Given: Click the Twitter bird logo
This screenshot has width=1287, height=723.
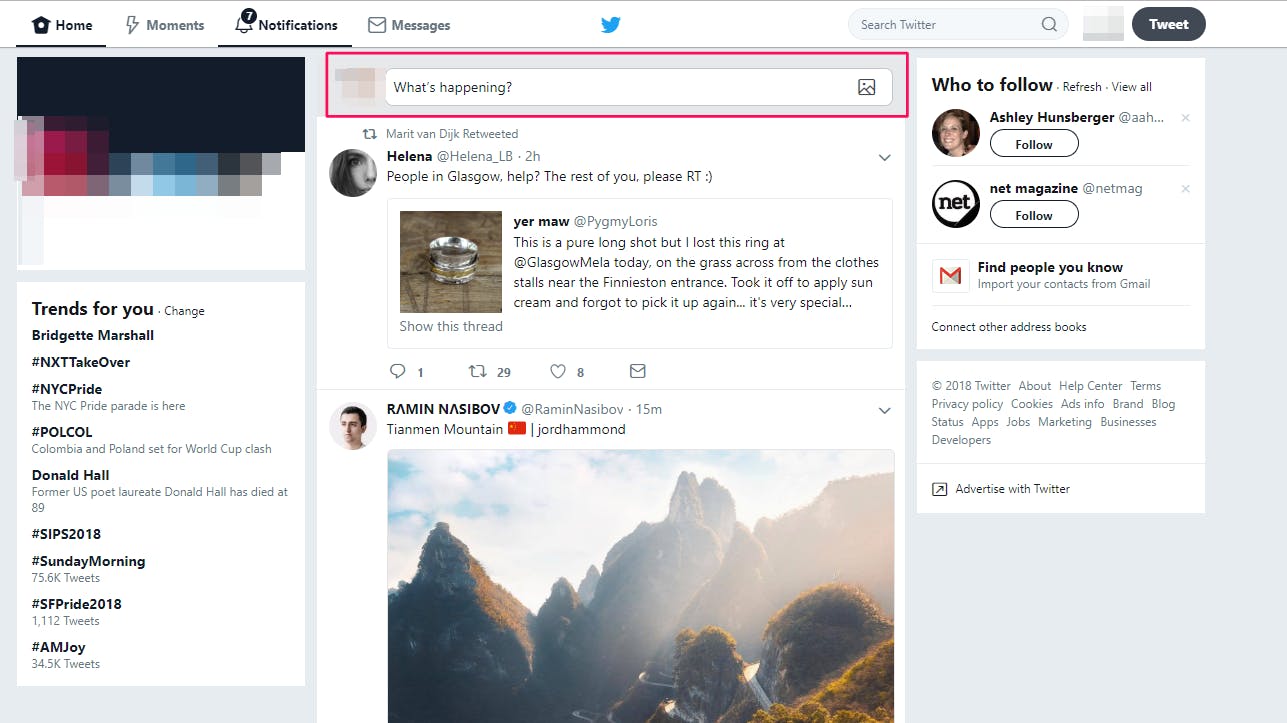Looking at the screenshot, I should [x=611, y=25].
